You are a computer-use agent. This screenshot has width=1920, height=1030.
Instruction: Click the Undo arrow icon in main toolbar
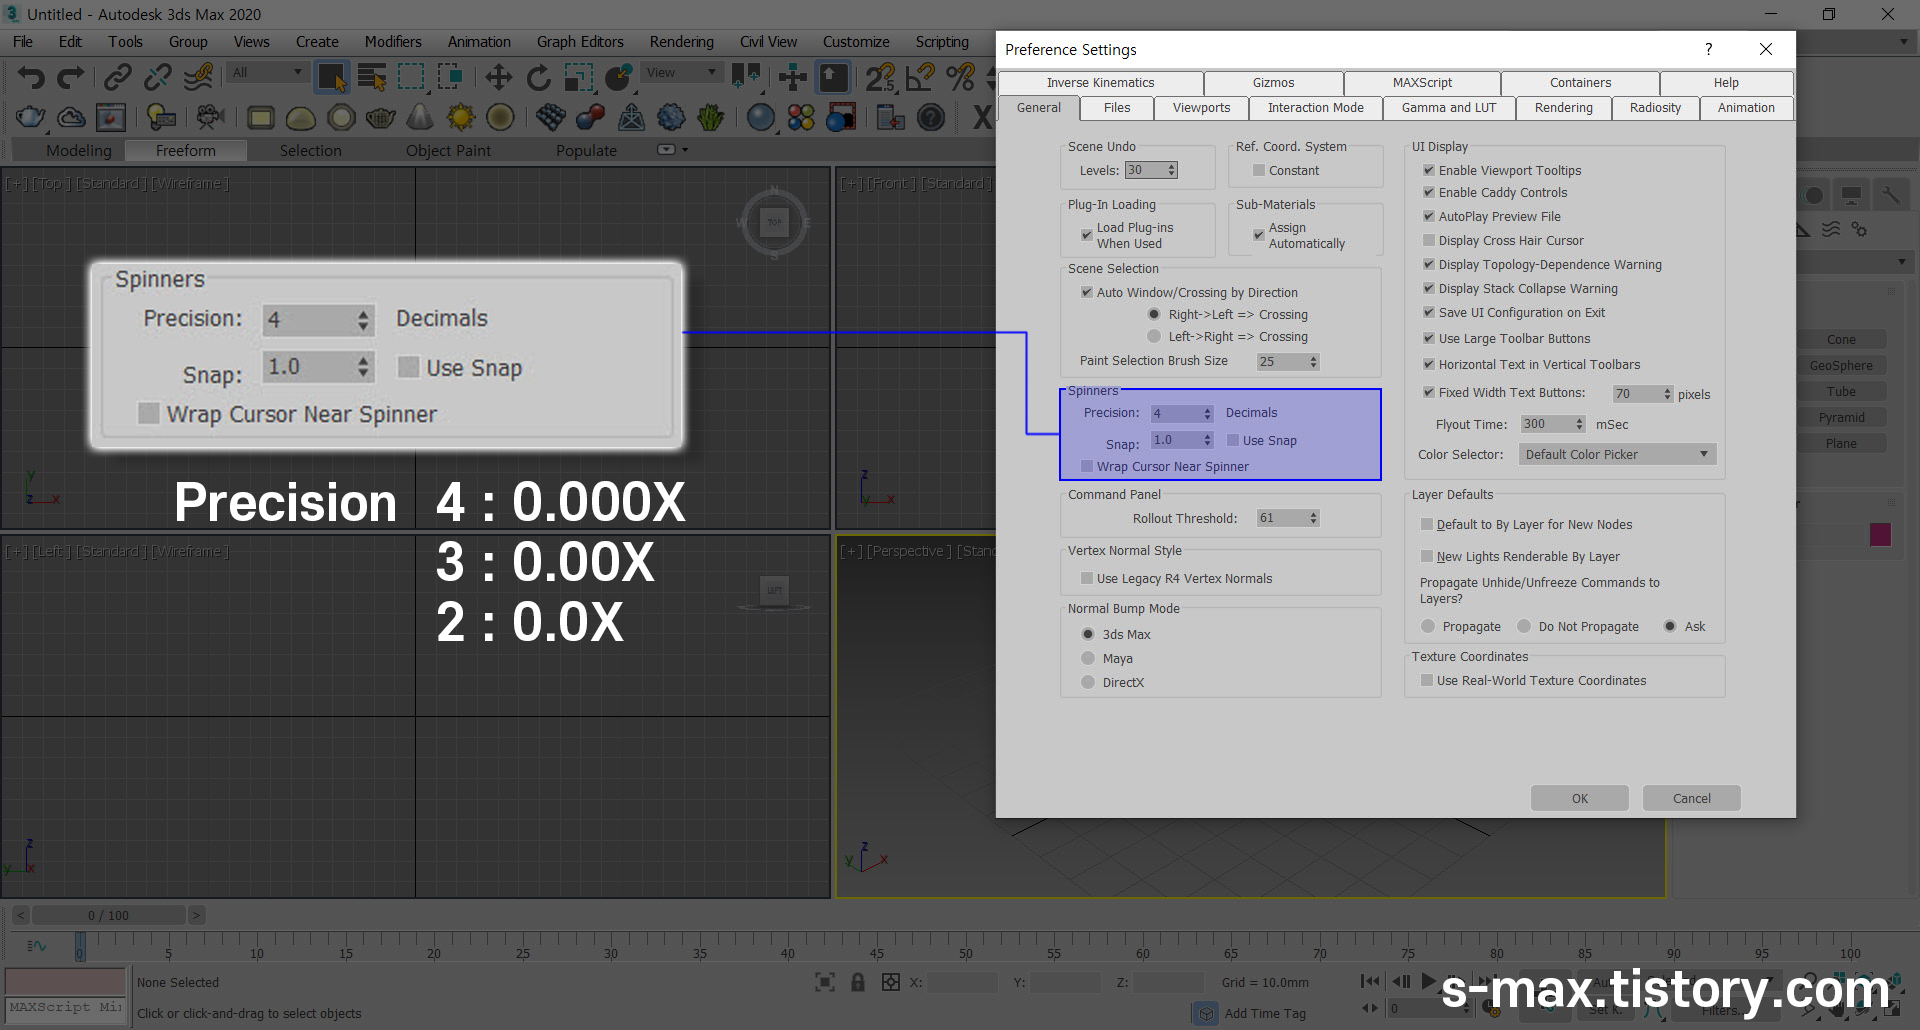pos(31,77)
